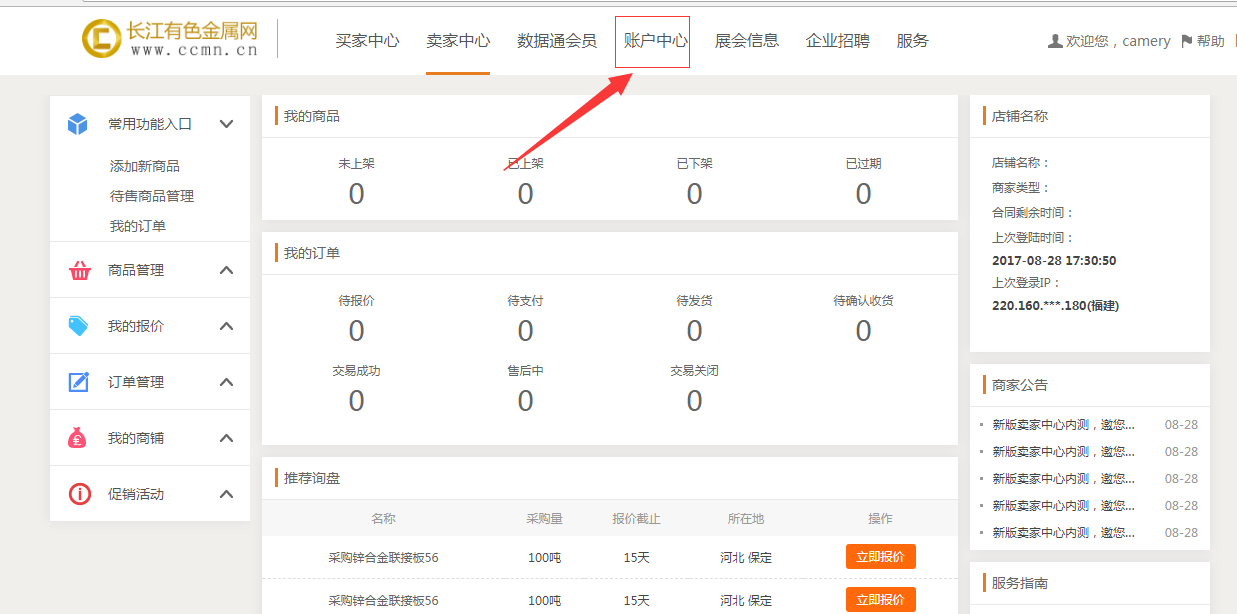Click 立即报价 button in first inquiry row
The width and height of the screenshot is (1237, 614).
coord(880,557)
